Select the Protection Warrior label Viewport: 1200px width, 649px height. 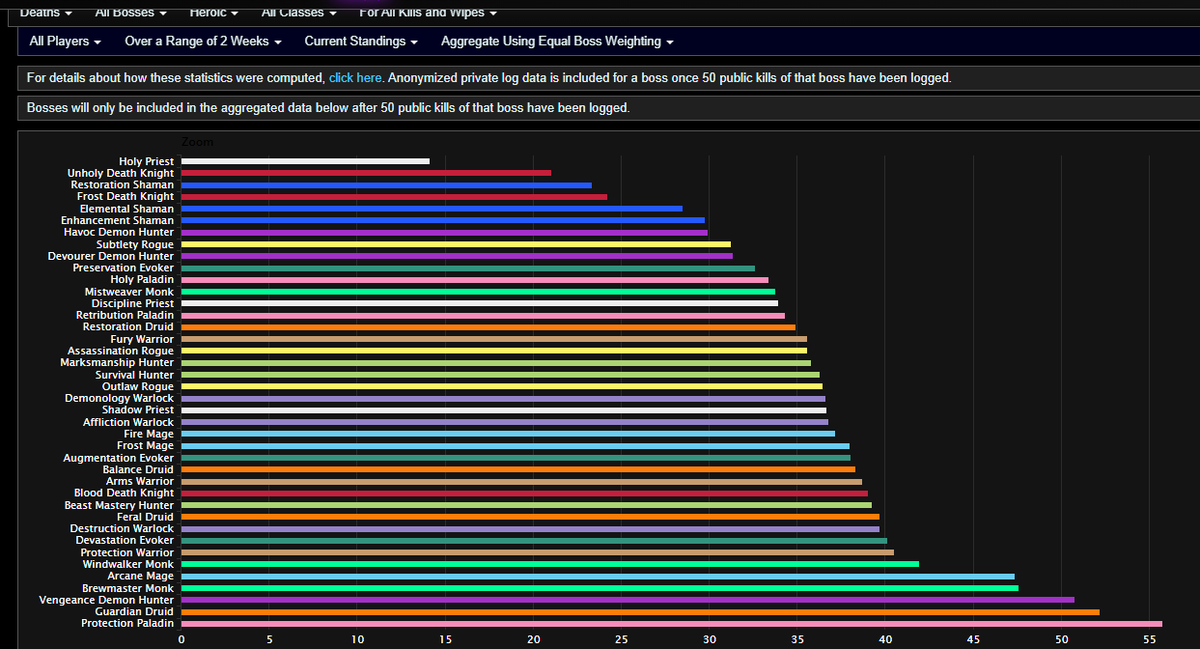pos(127,552)
